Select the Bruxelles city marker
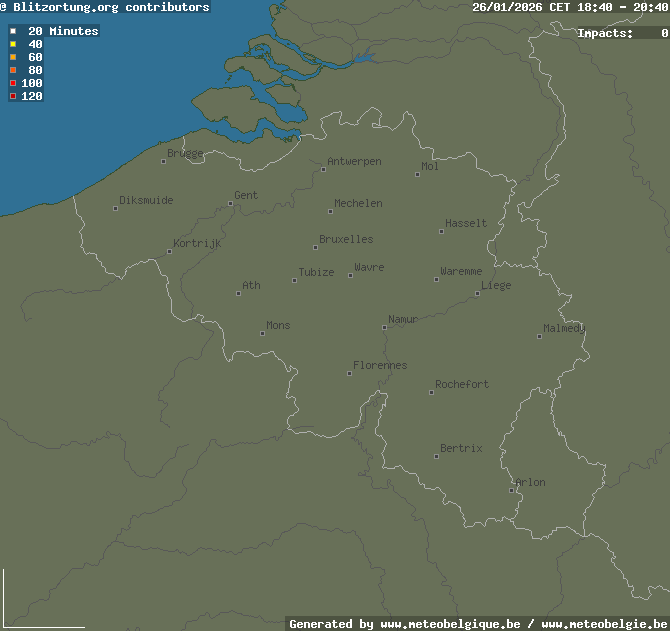Viewport: 670px width, 631px height. [315, 247]
